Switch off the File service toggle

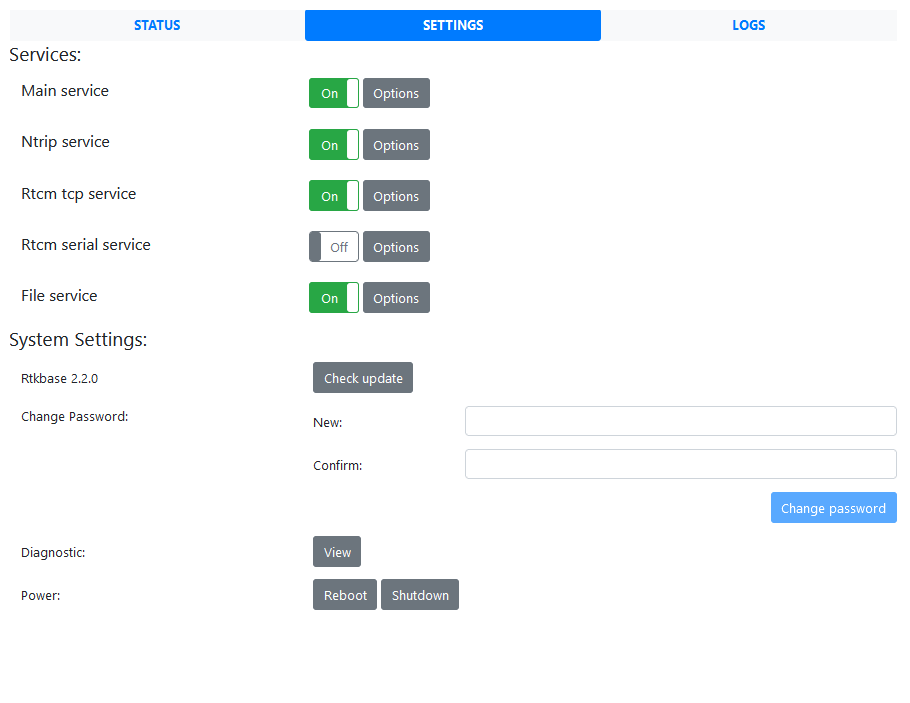click(334, 298)
